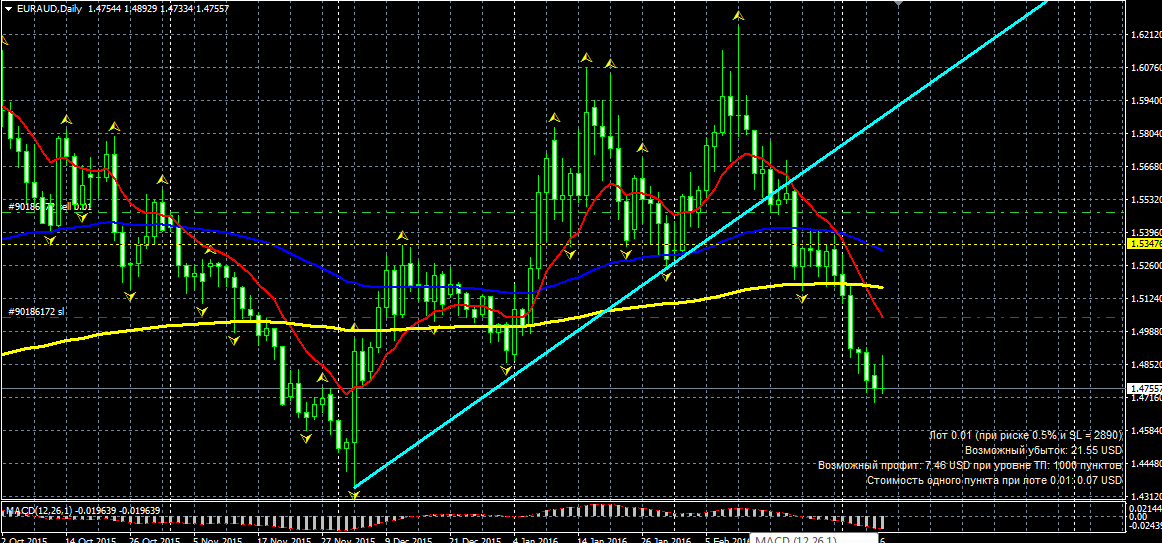Click the 14 Oct 2015 date label
Image resolution: width=1162 pixels, height=543 pixels.
[90, 539]
